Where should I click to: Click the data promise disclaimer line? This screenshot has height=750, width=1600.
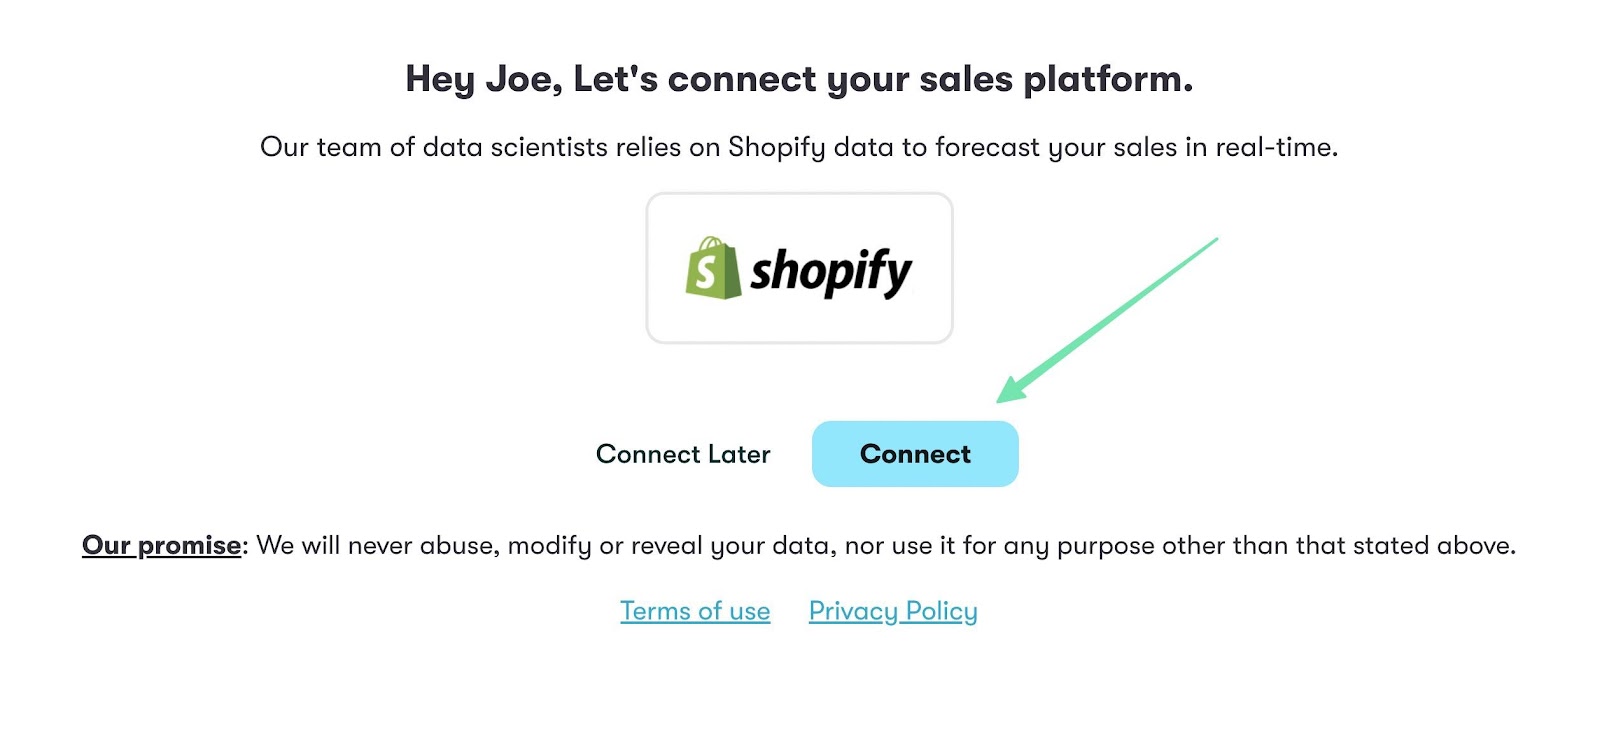coord(800,545)
